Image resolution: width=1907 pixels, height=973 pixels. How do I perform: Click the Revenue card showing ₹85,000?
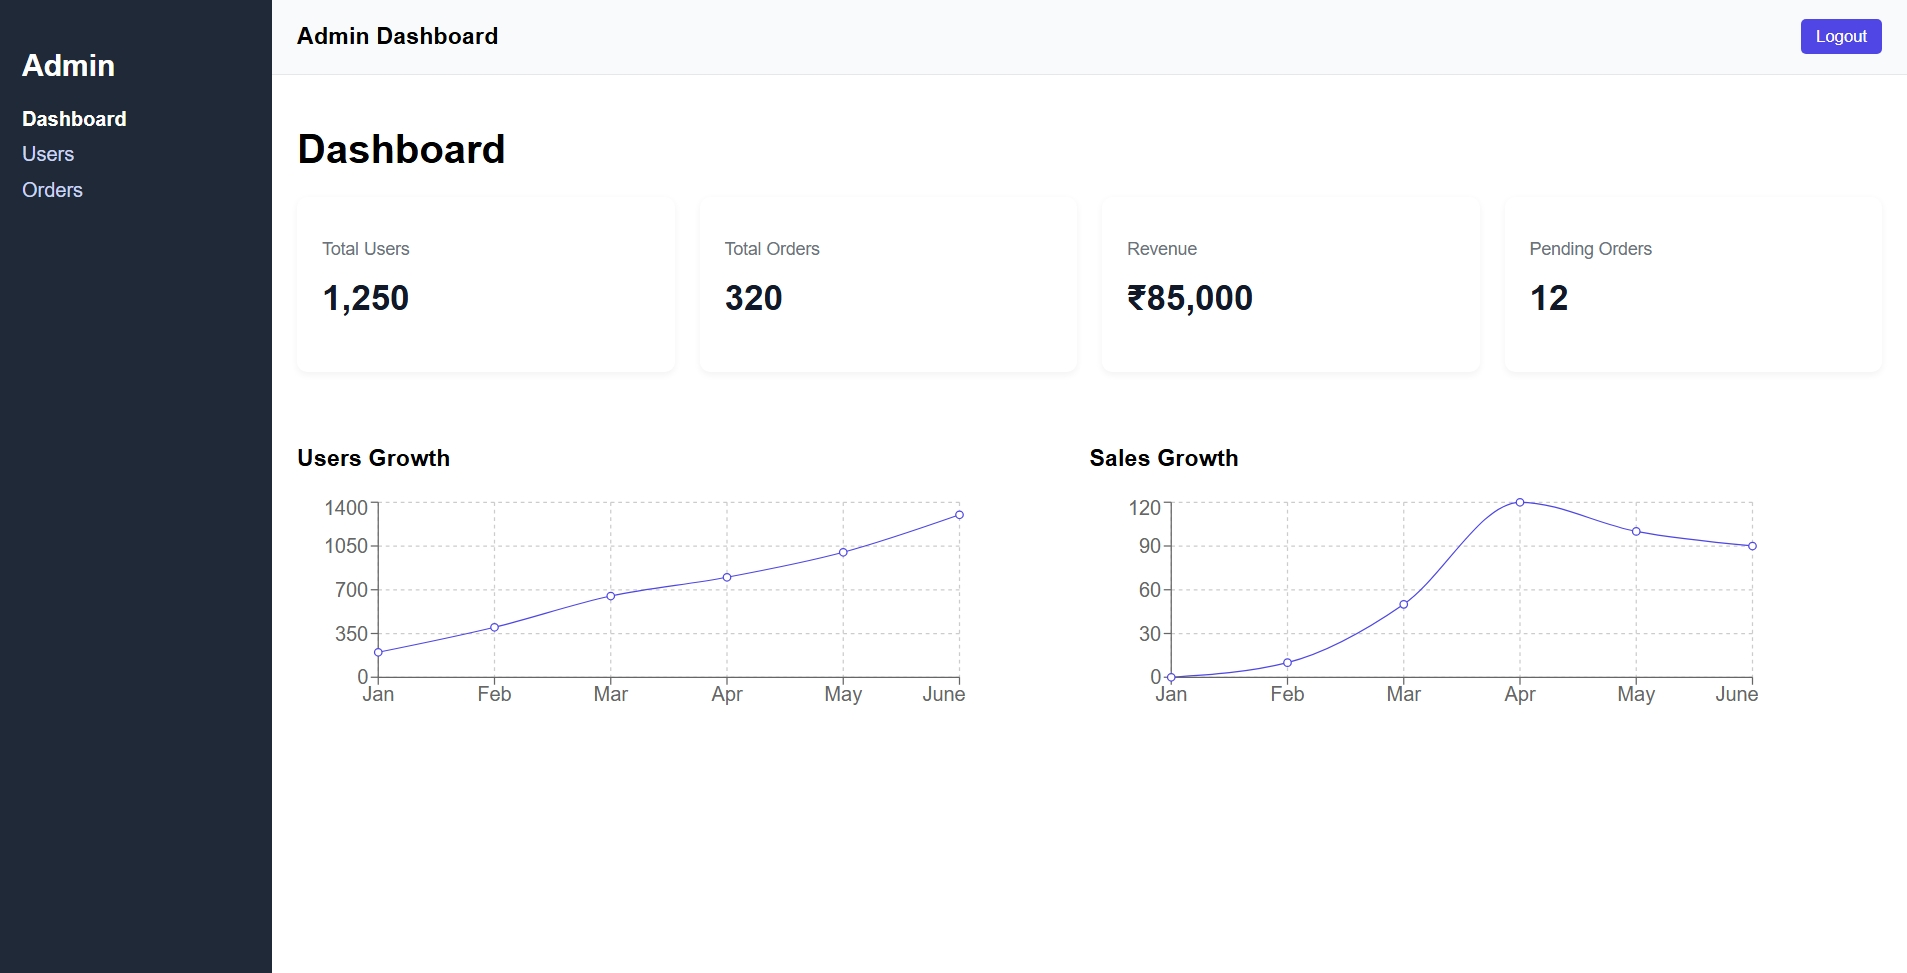(x=1290, y=285)
